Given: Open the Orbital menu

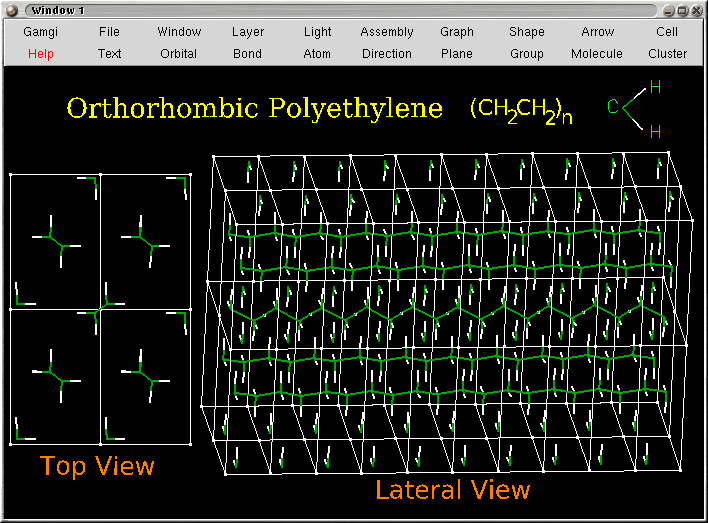Looking at the screenshot, I should point(178,54).
